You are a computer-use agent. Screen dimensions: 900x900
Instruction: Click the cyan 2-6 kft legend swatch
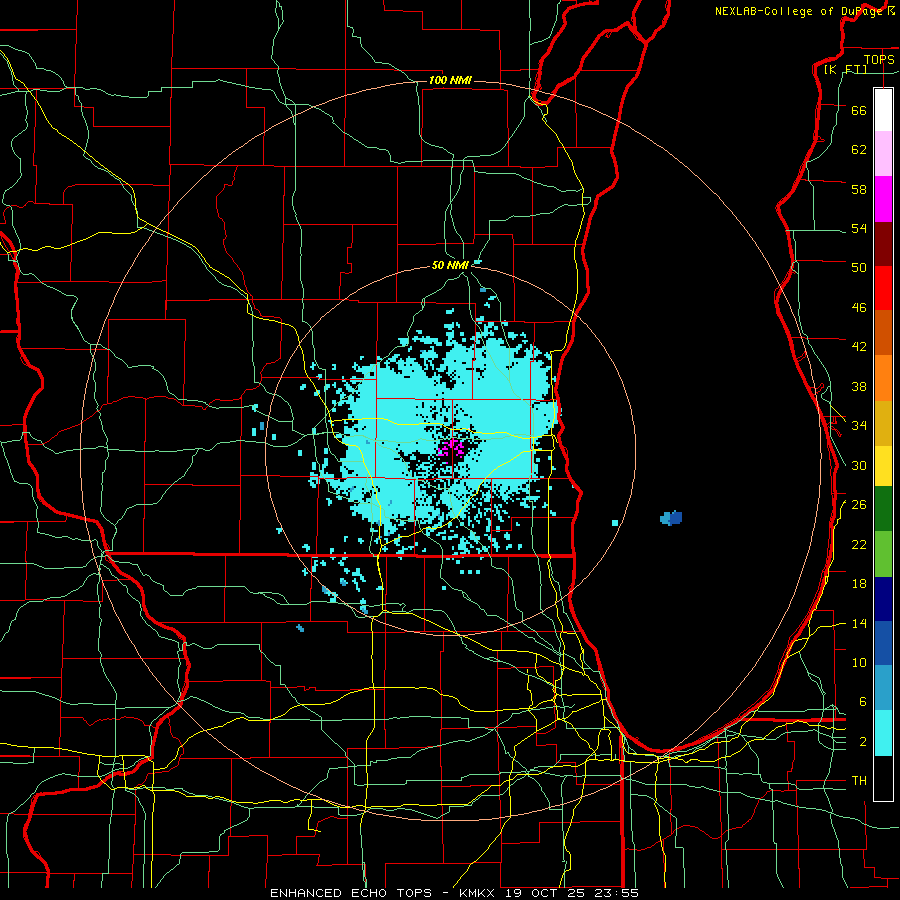pos(883,733)
